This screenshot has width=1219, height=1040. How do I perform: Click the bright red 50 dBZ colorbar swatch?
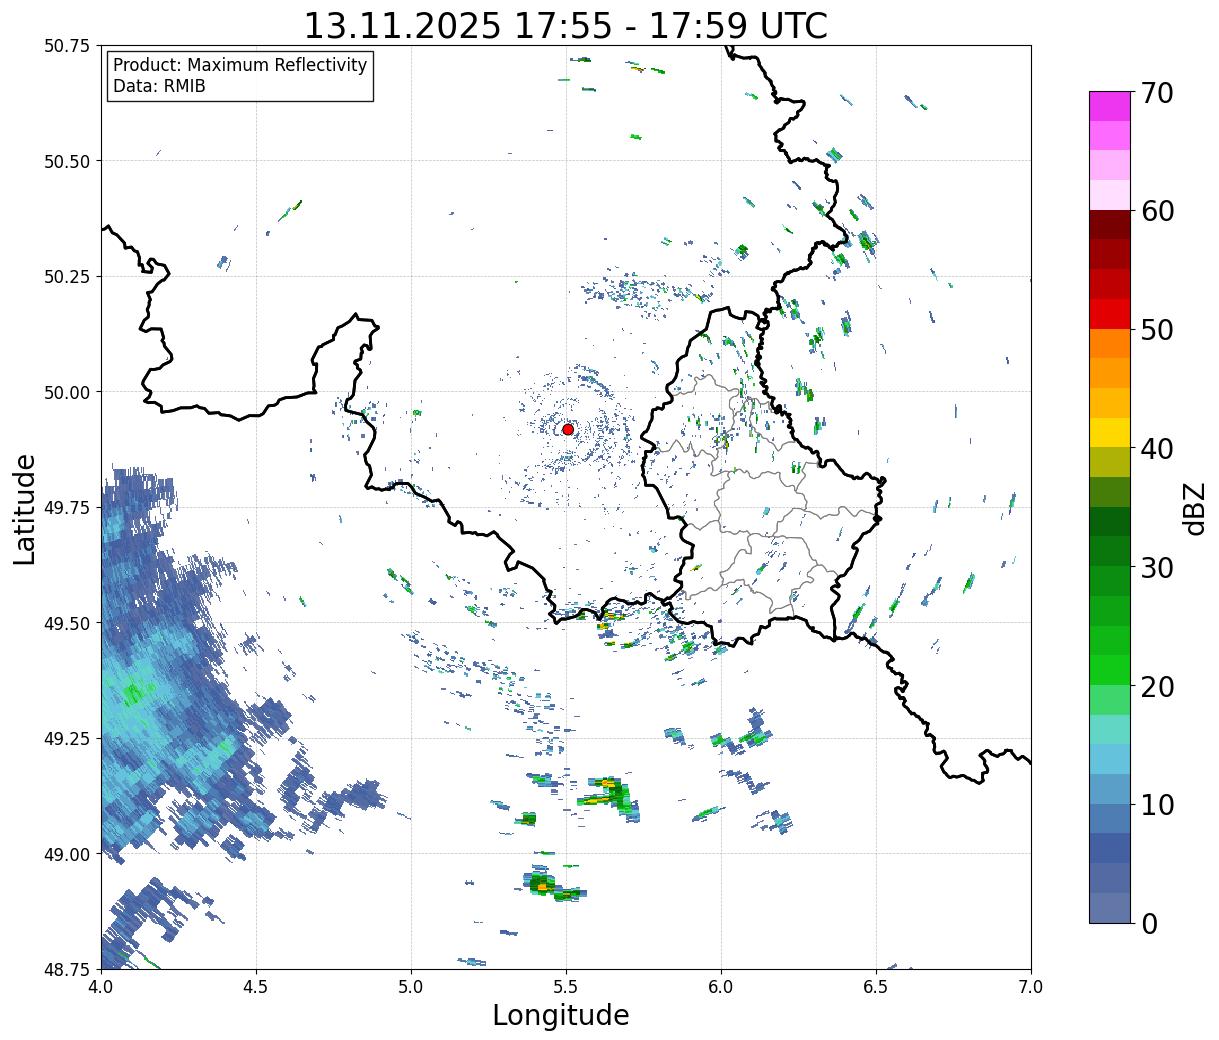tap(1110, 314)
